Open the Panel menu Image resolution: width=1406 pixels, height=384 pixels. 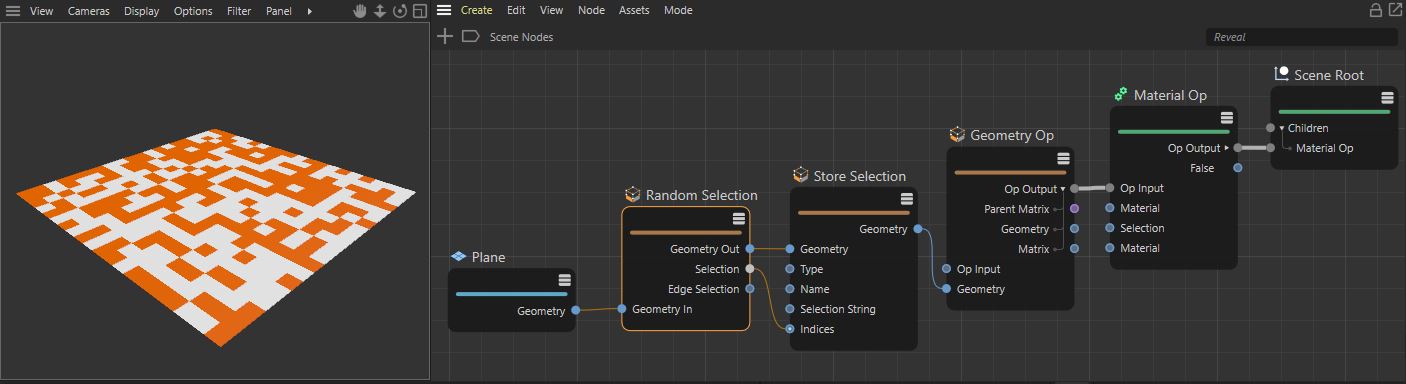[x=279, y=11]
